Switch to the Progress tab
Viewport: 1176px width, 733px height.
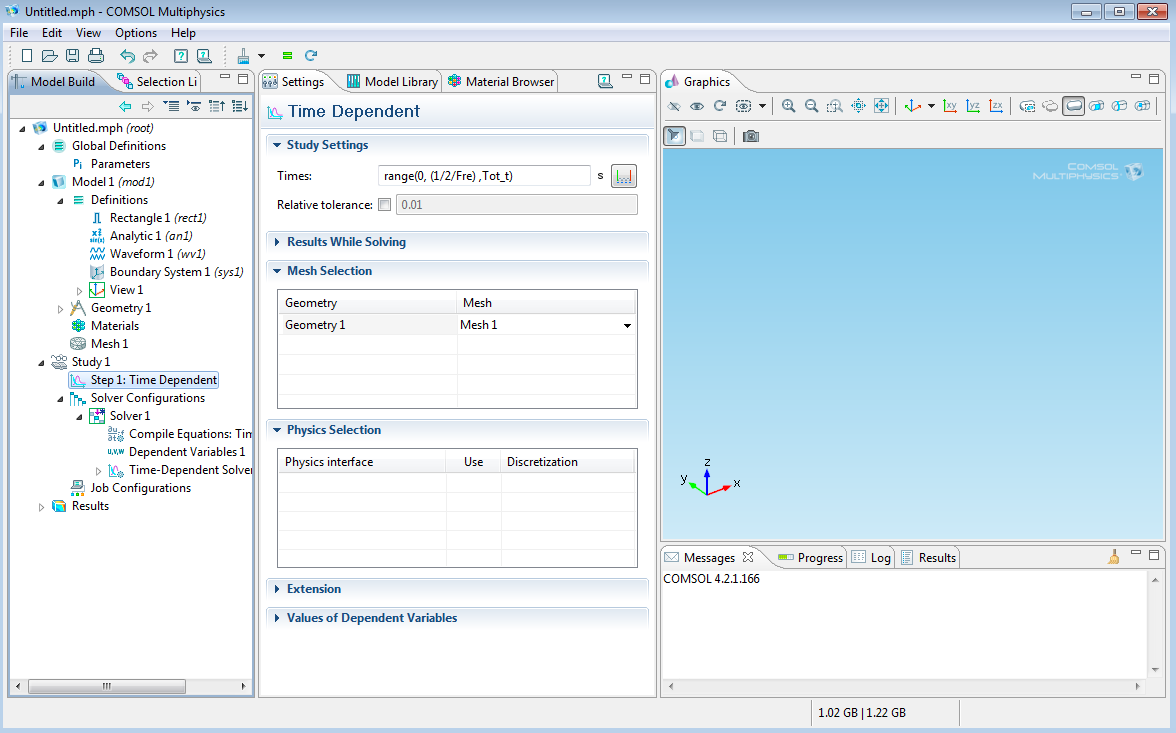click(x=811, y=557)
